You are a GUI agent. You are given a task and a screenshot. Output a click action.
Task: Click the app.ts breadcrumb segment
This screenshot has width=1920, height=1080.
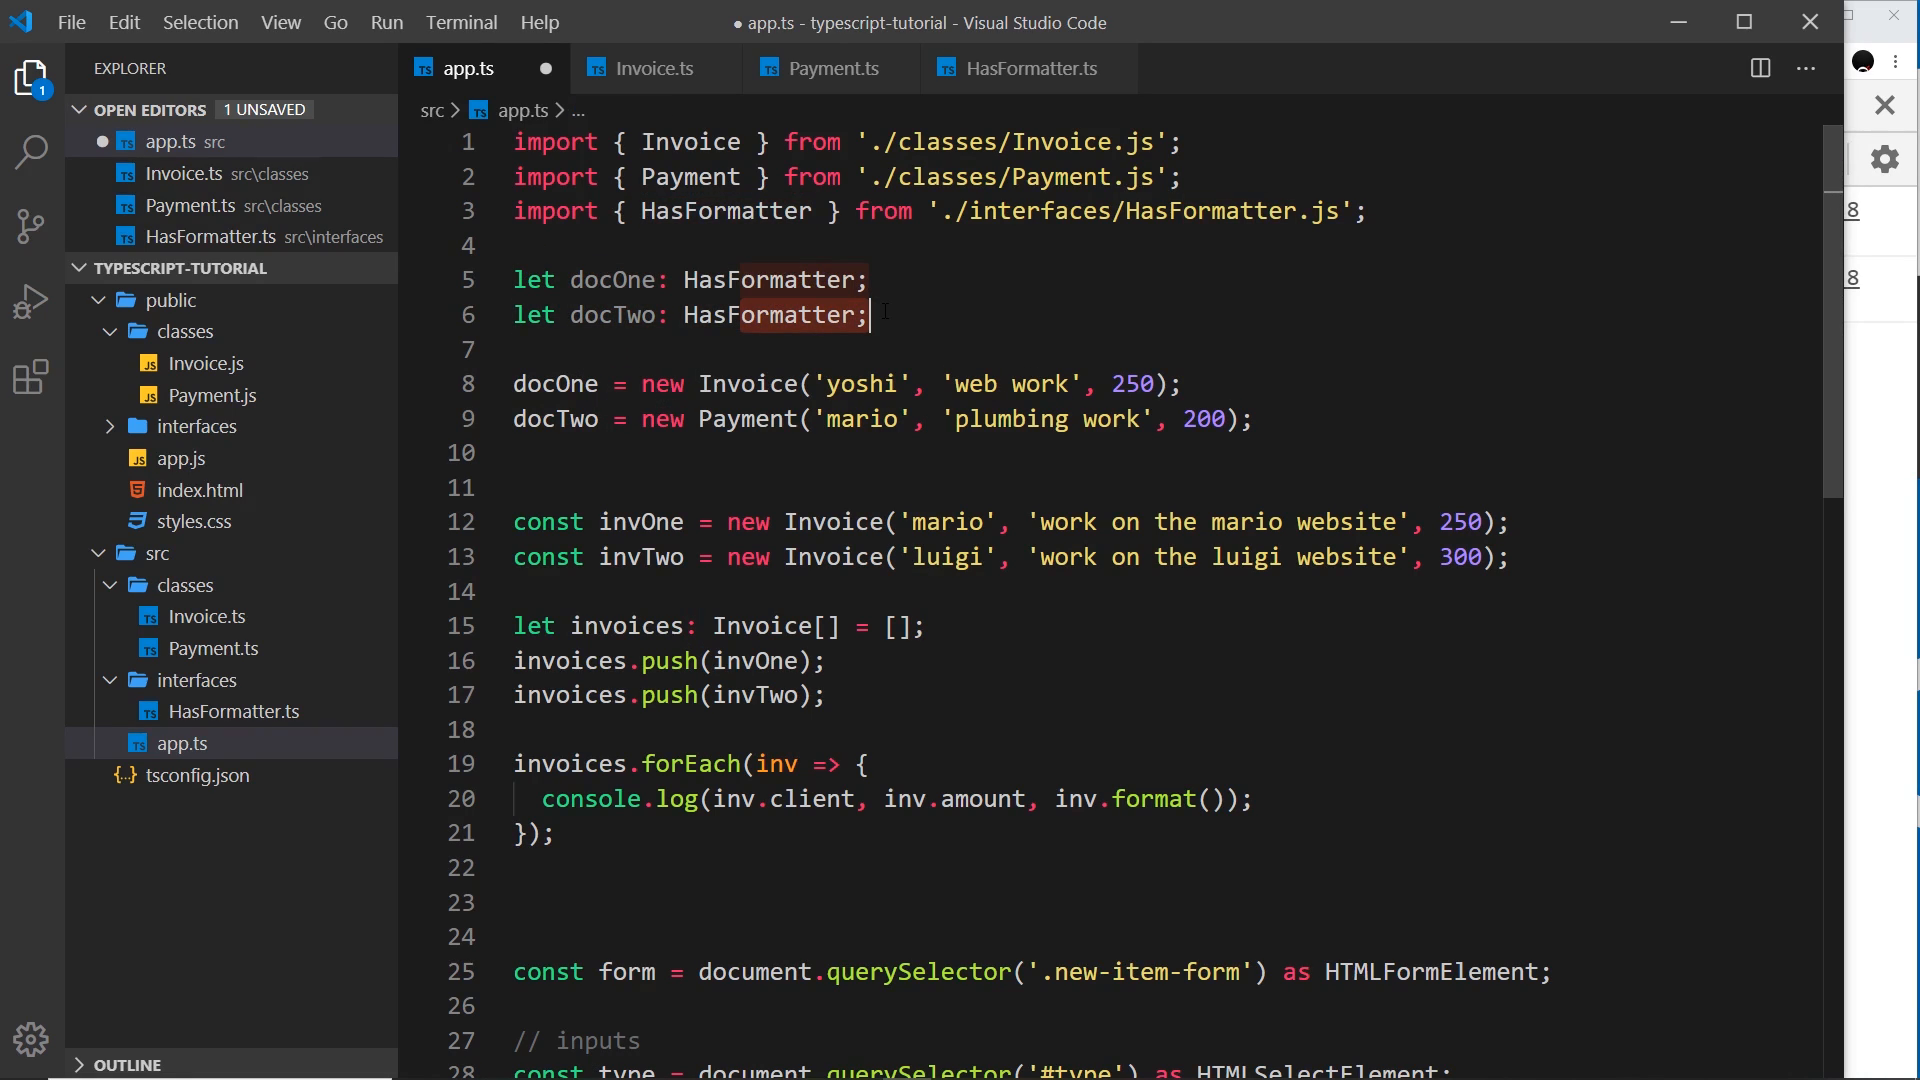pyautogui.click(x=523, y=111)
